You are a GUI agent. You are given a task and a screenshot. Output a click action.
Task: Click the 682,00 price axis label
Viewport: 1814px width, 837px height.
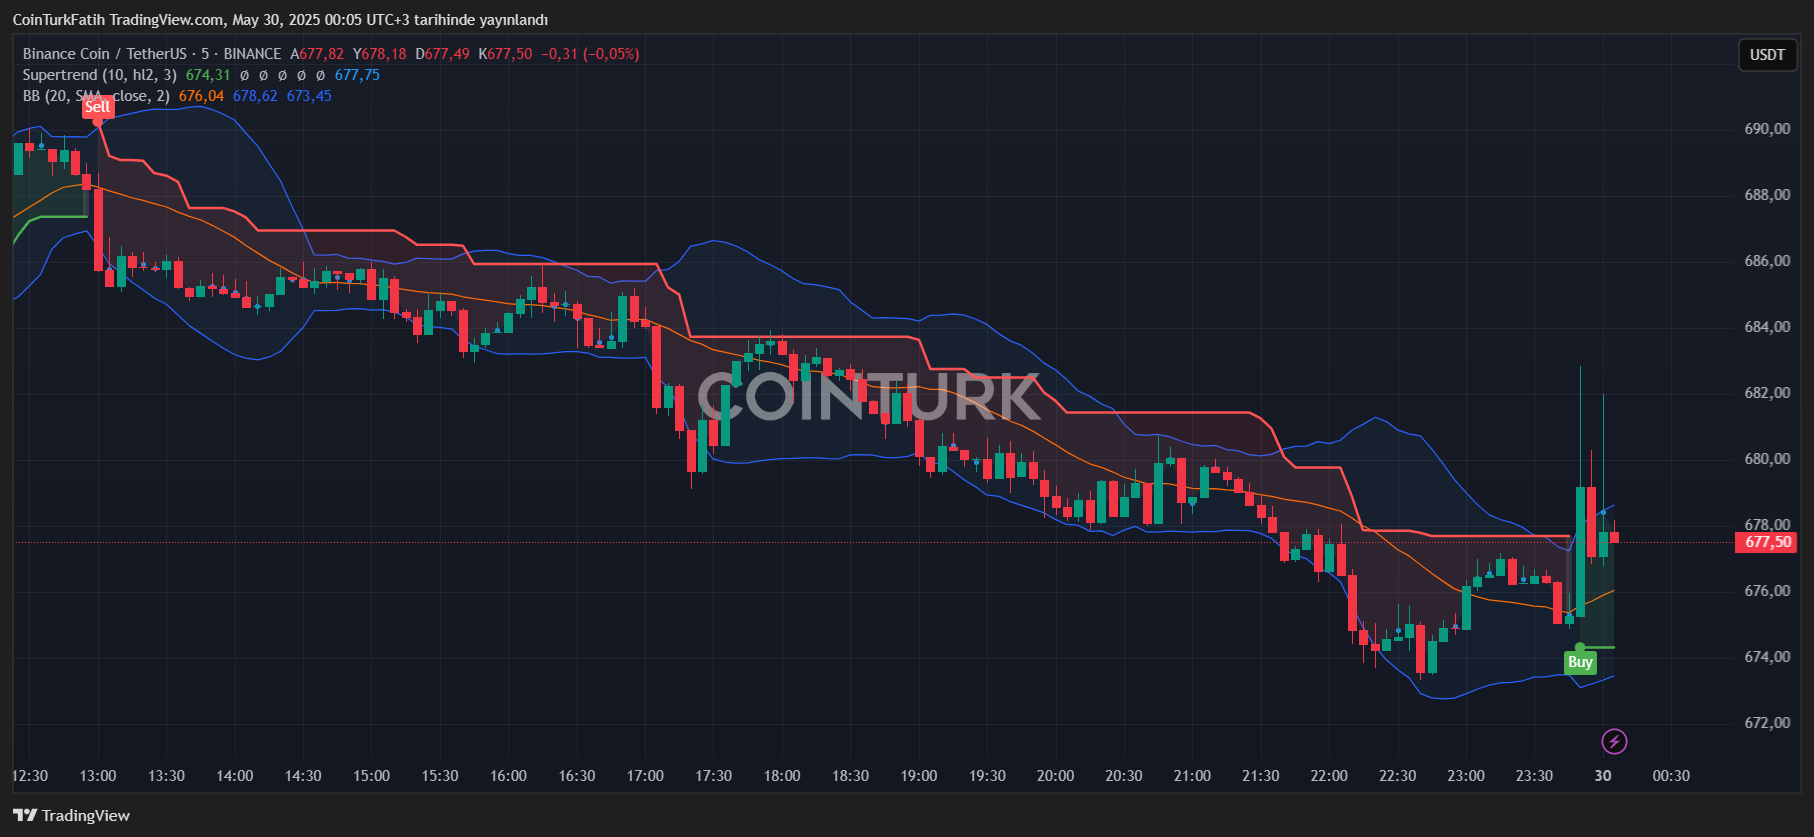(1767, 393)
